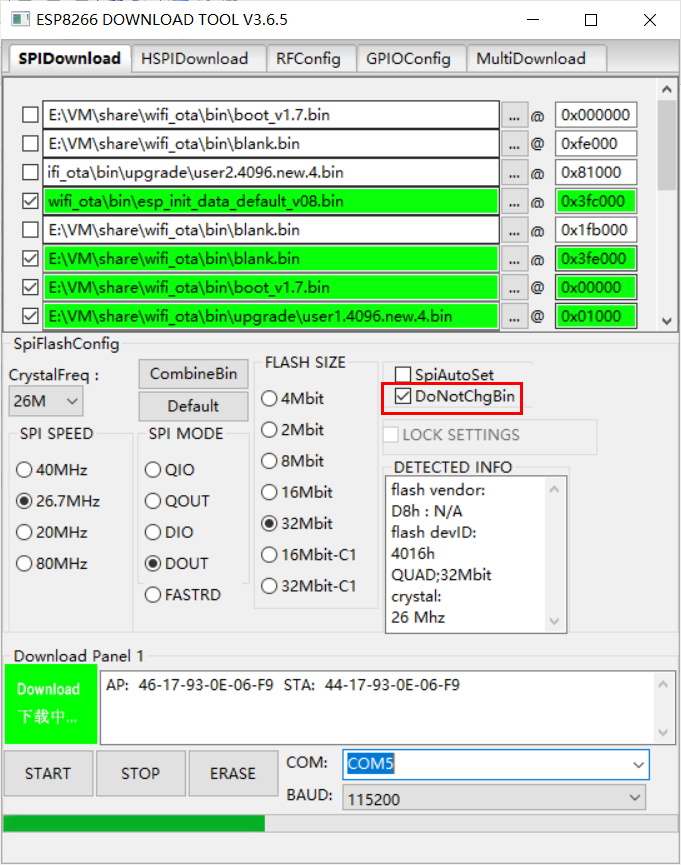
Task: Browse file for user2.4096.new.4.bin row
Action: coord(514,173)
